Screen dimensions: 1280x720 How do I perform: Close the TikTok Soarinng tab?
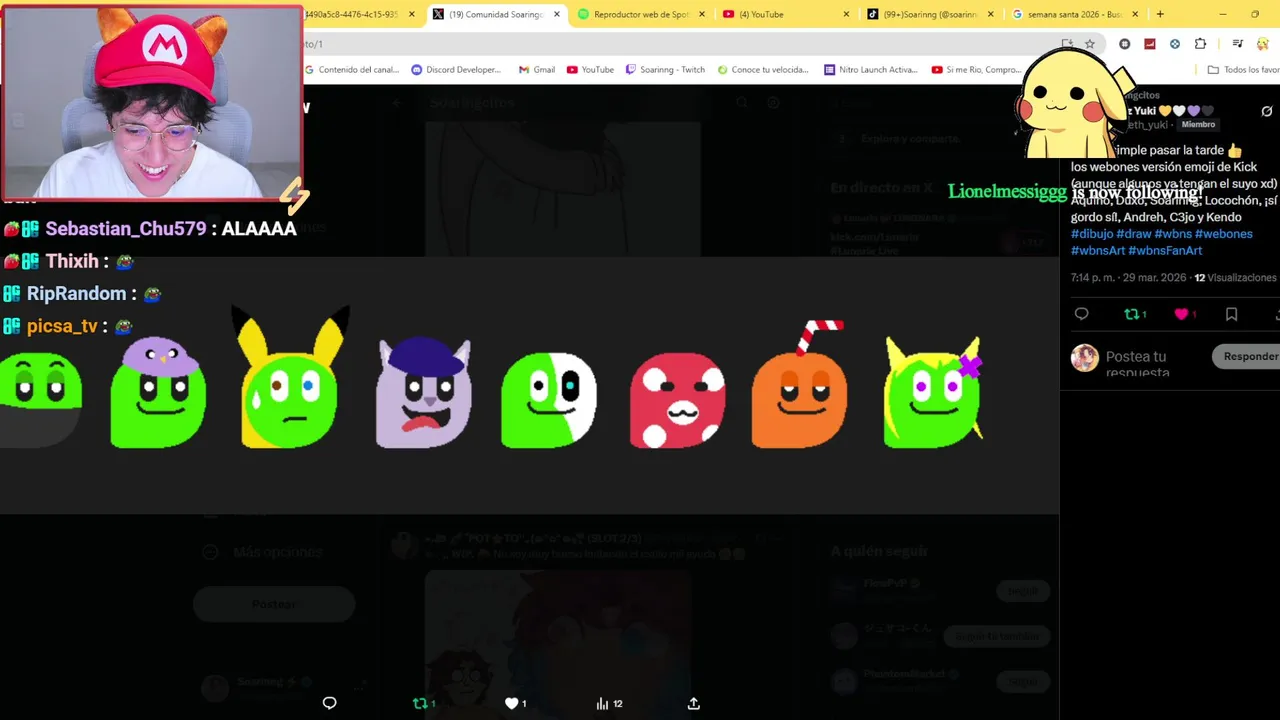coord(991,14)
